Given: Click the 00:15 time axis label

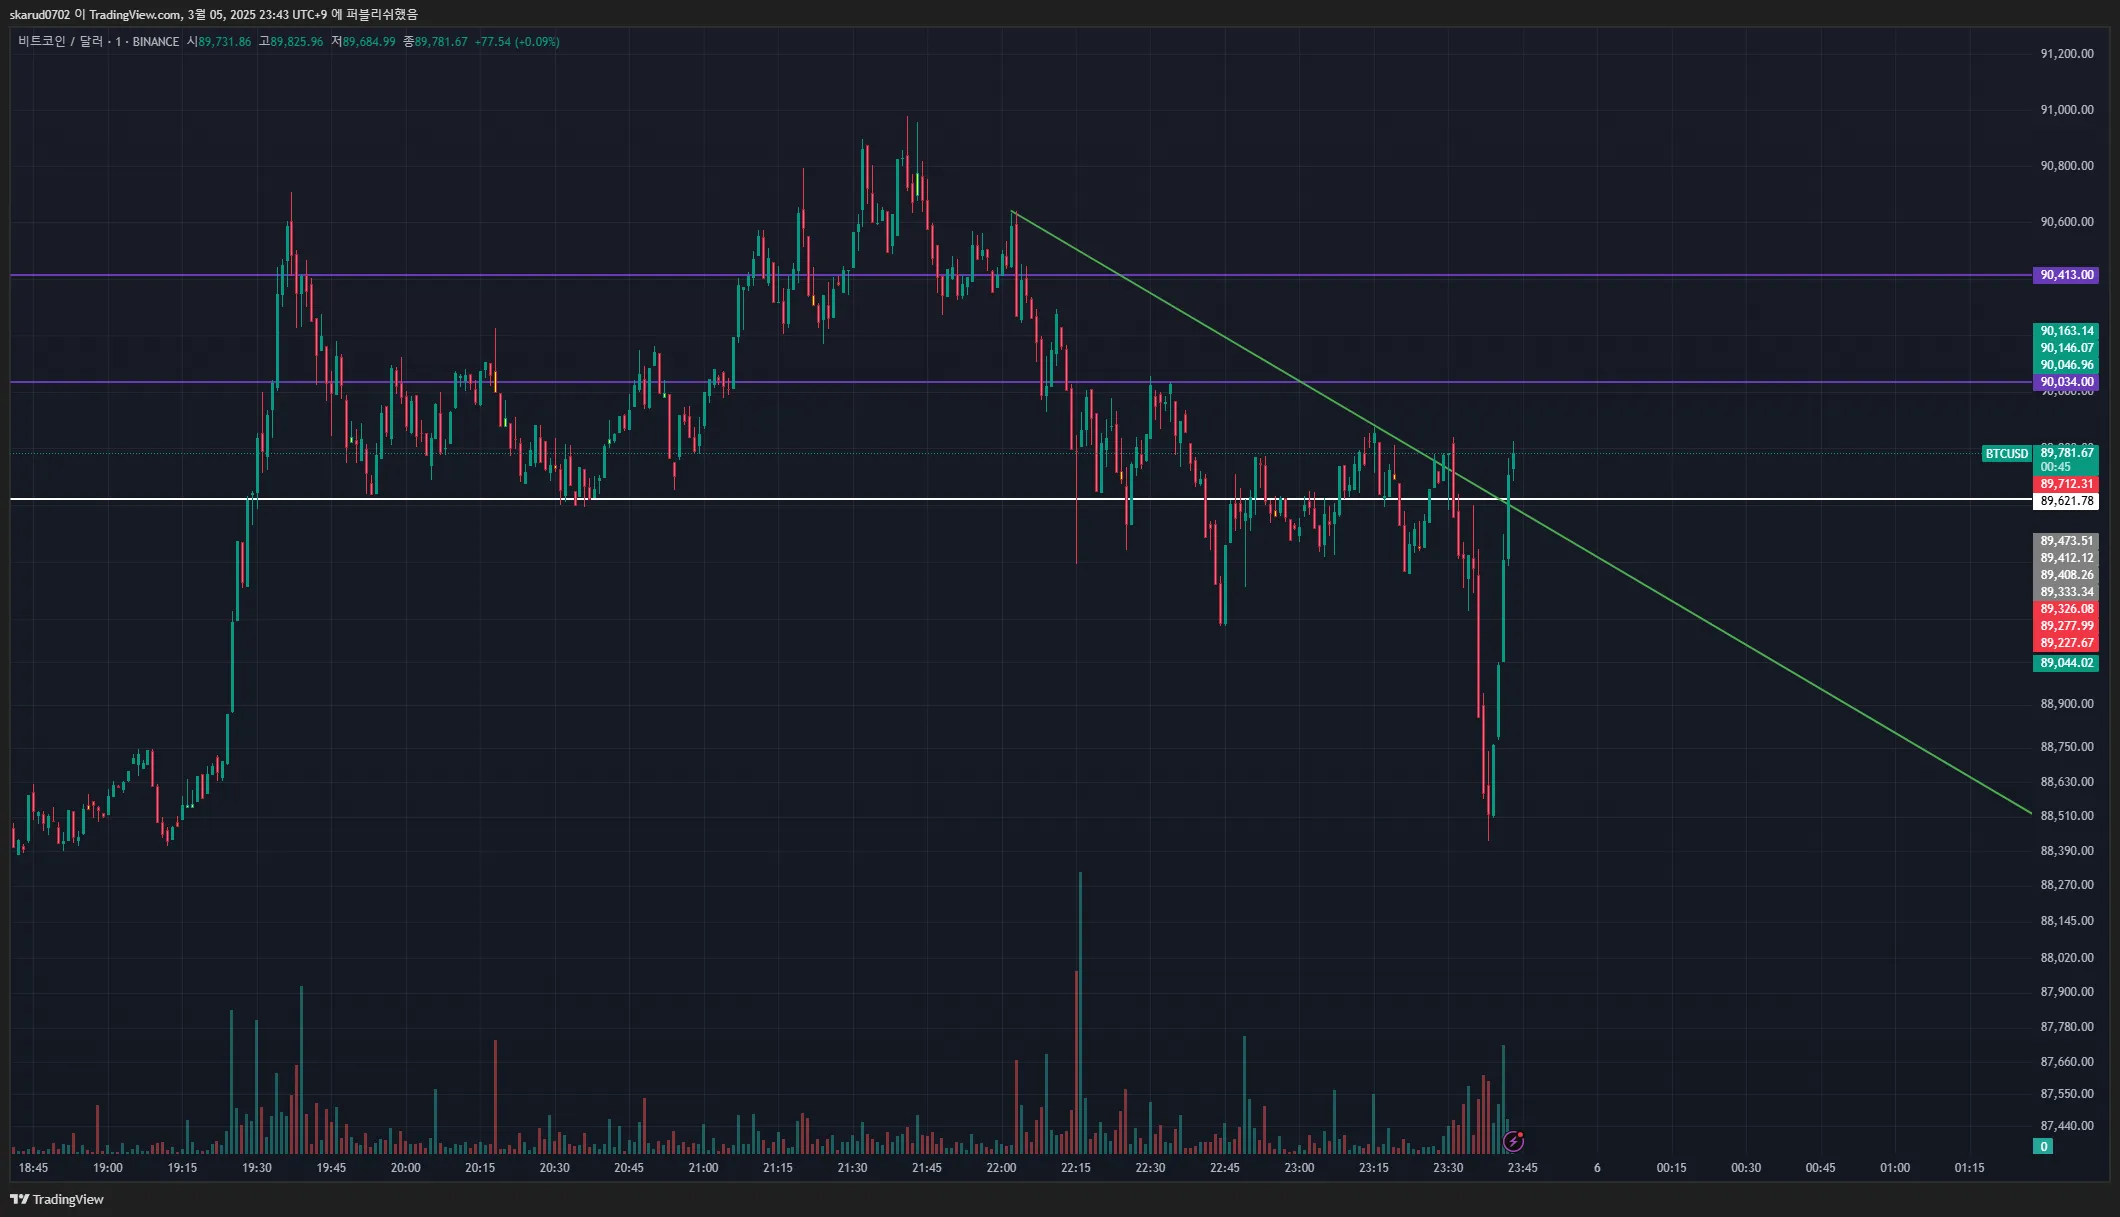Looking at the screenshot, I should pyautogui.click(x=1672, y=1168).
